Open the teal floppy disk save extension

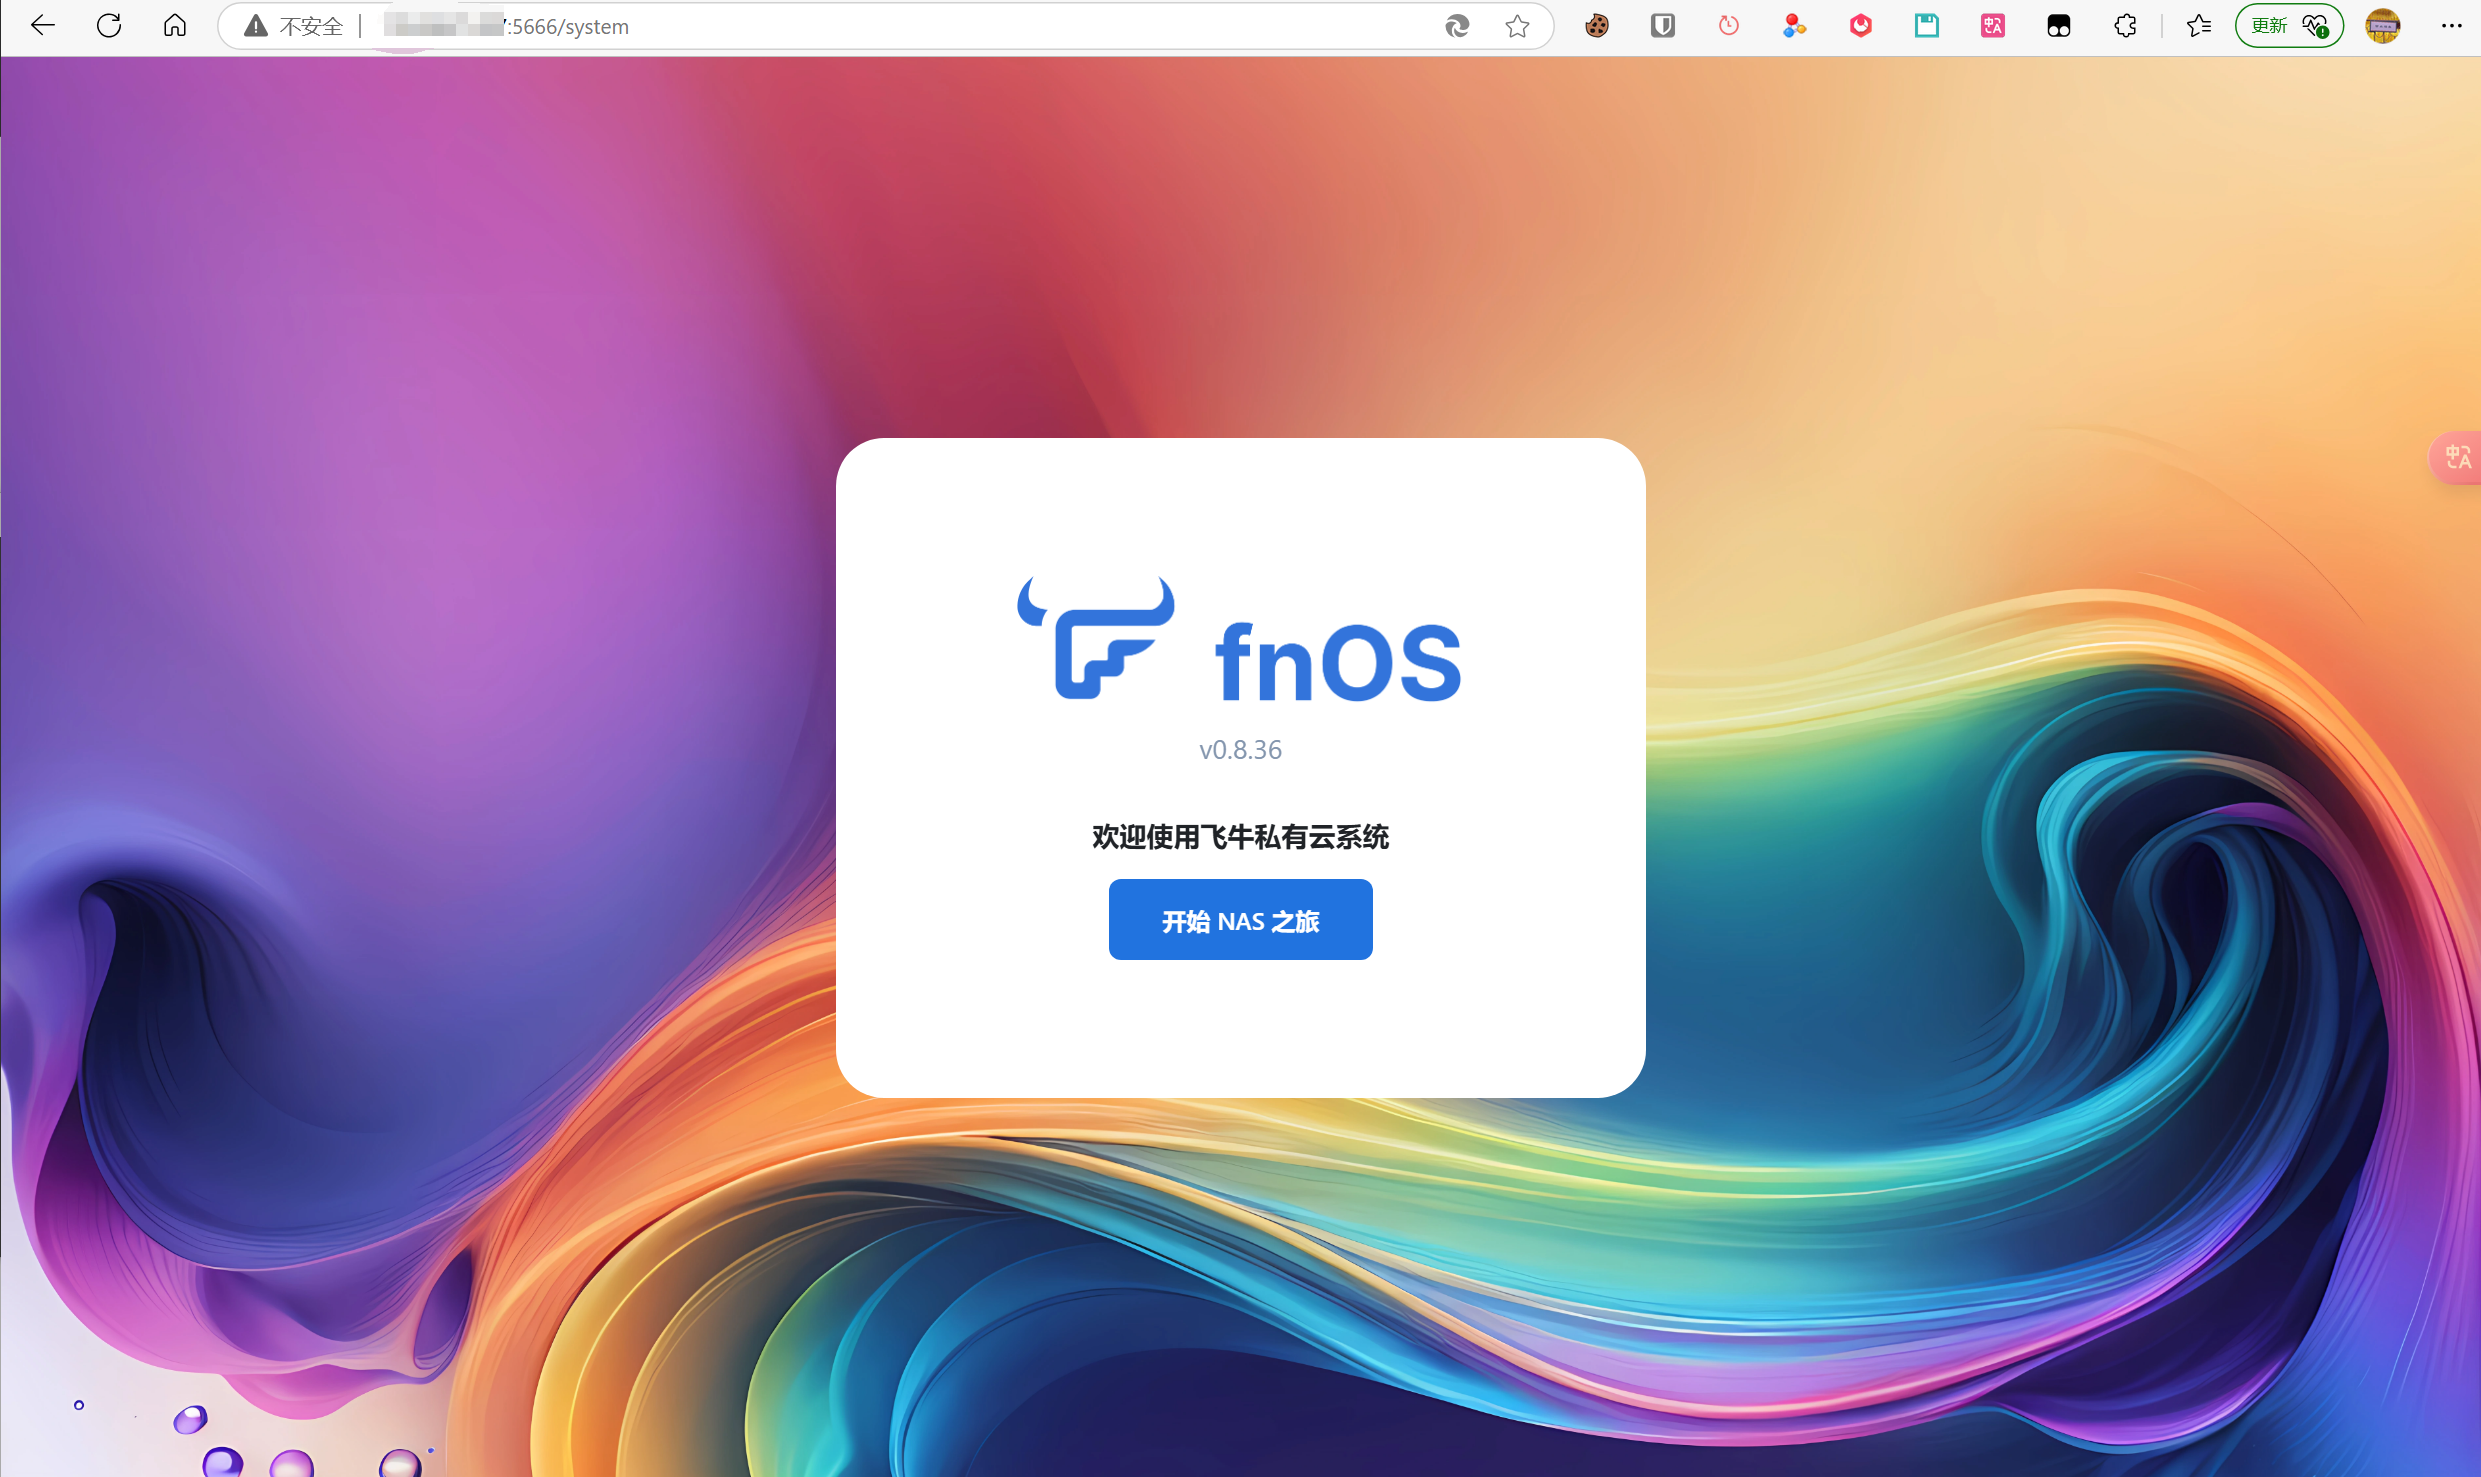pyautogui.click(x=1927, y=26)
